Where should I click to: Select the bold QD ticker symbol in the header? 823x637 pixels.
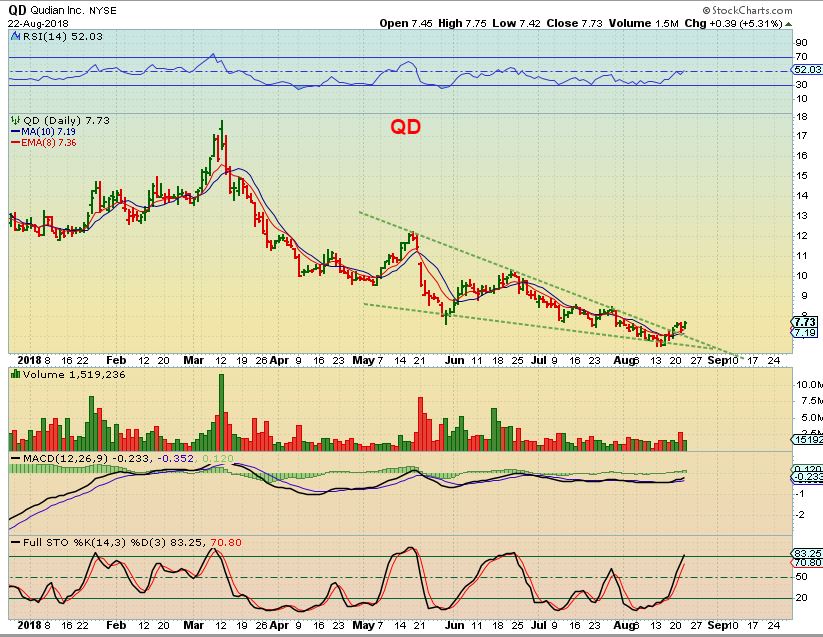pyautogui.click(x=17, y=10)
